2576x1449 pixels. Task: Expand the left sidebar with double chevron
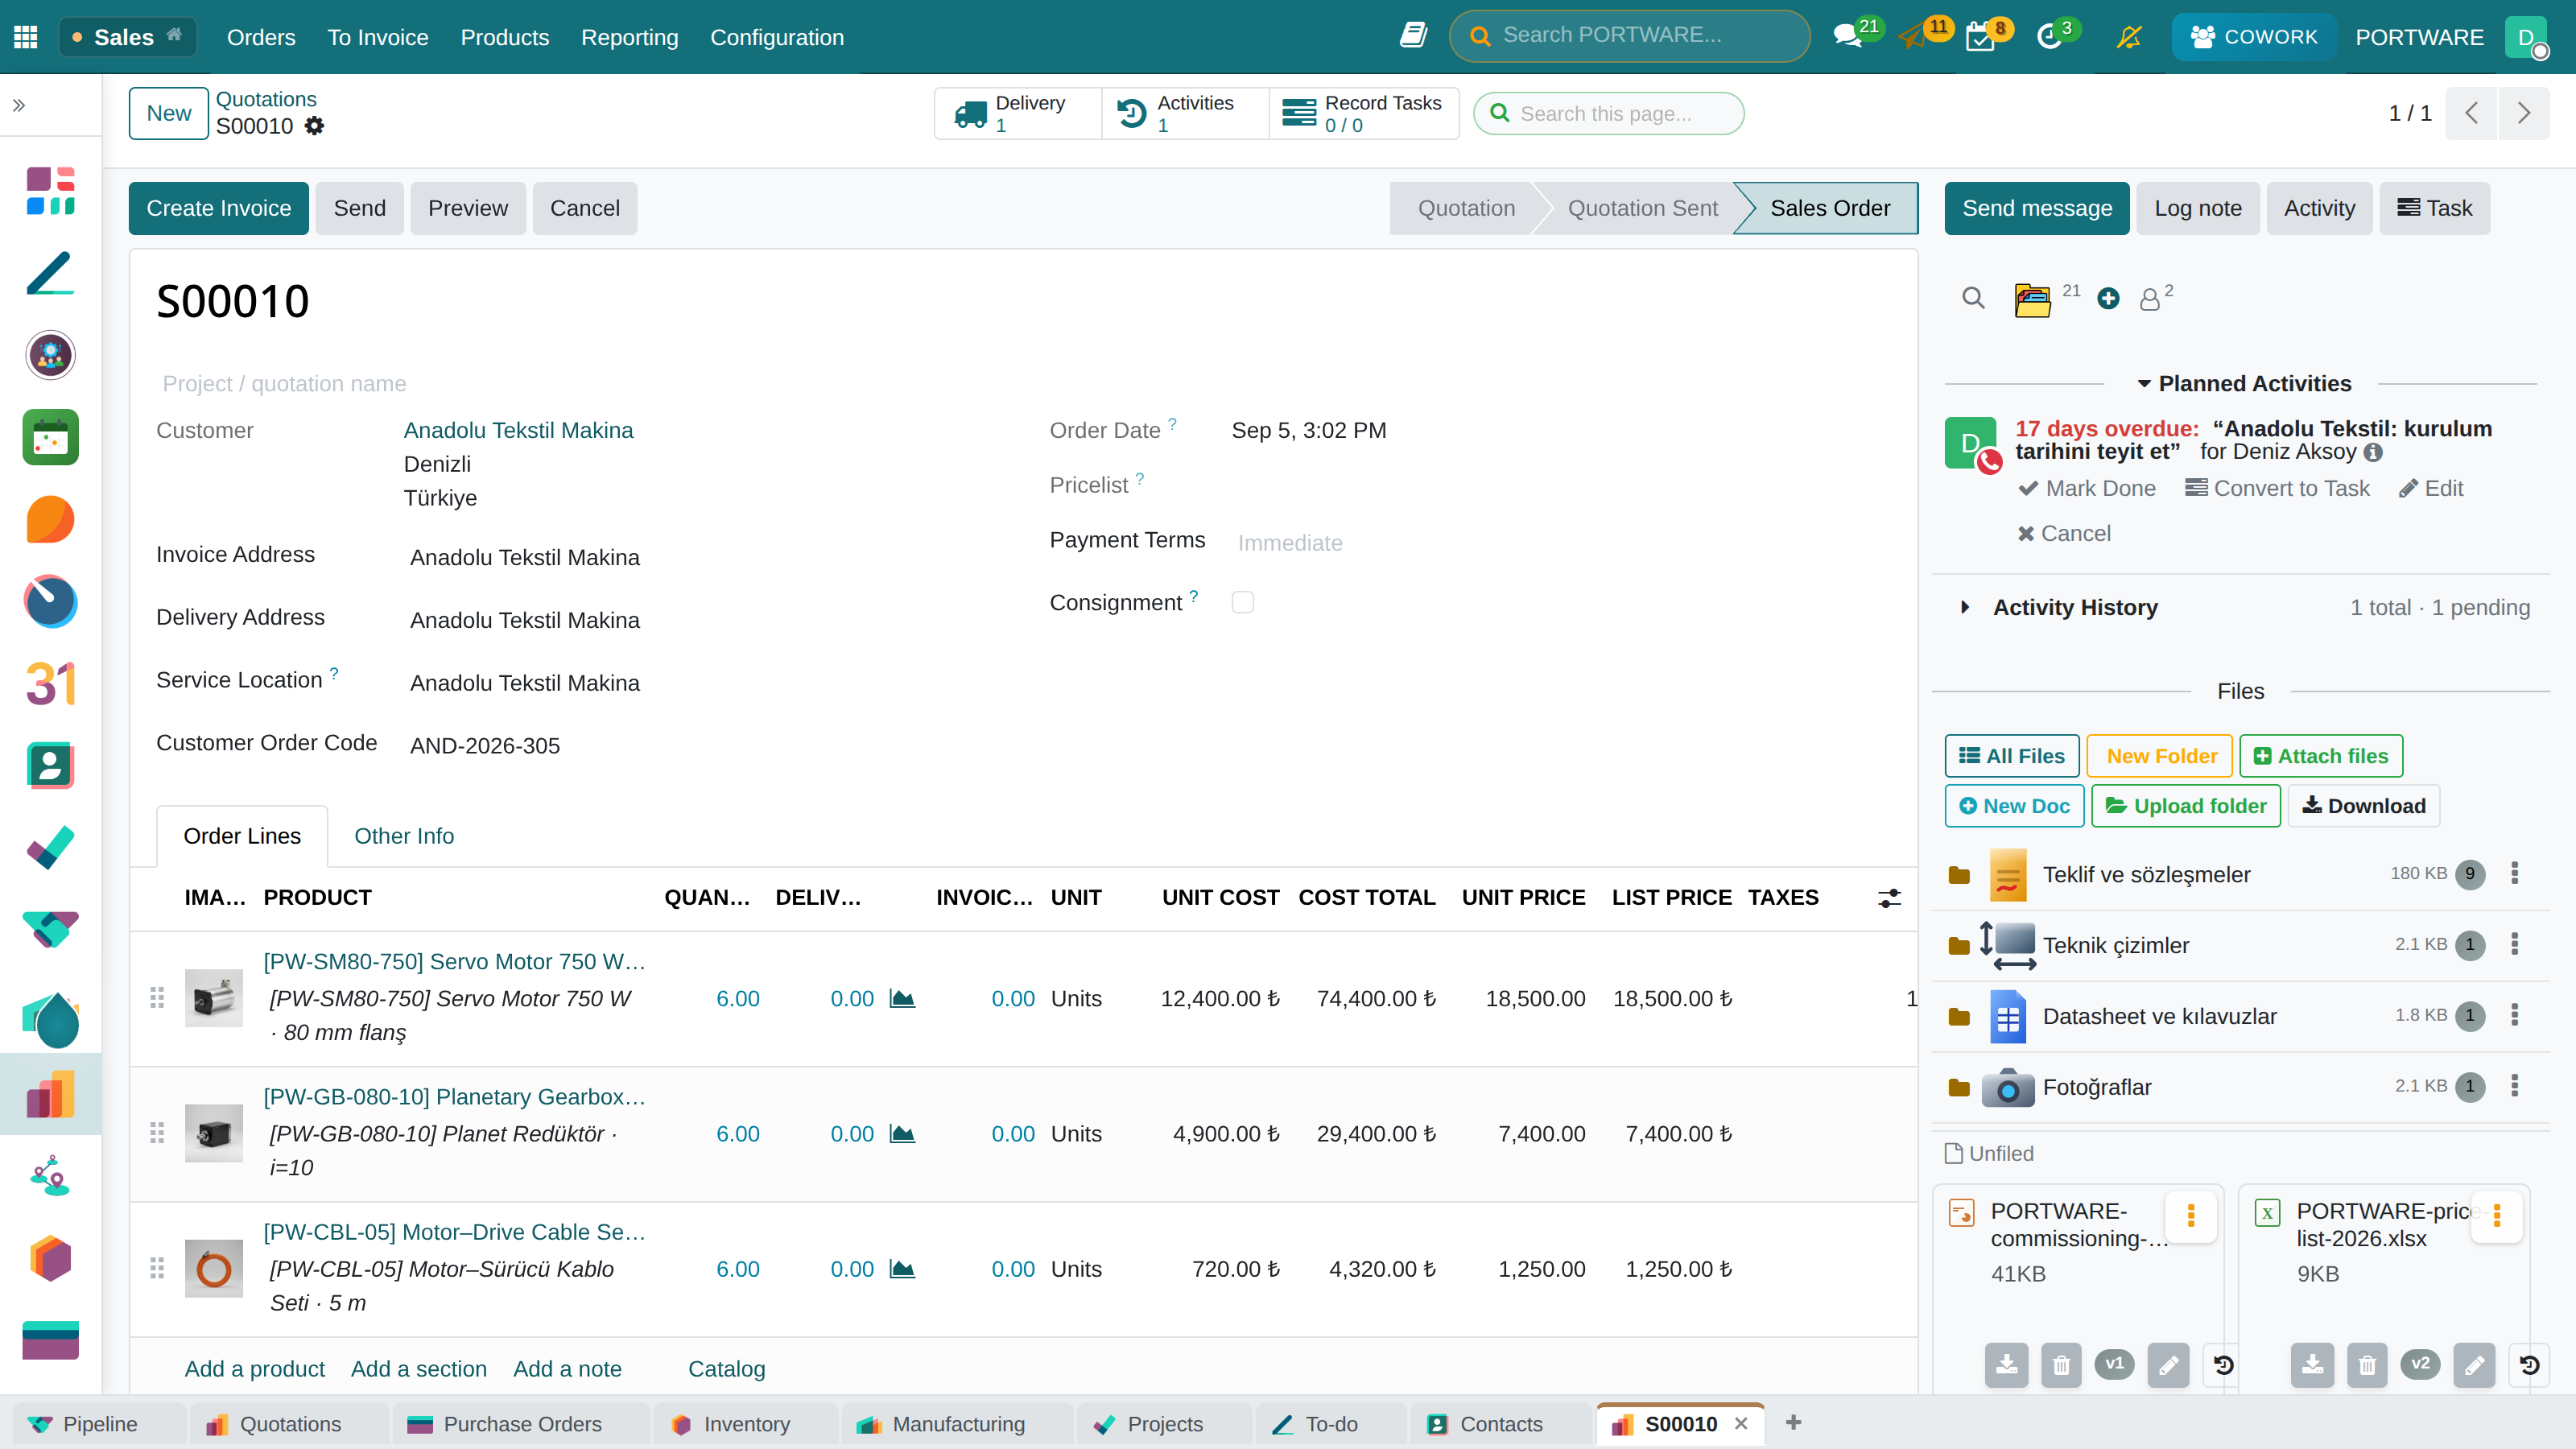(x=19, y=105)
